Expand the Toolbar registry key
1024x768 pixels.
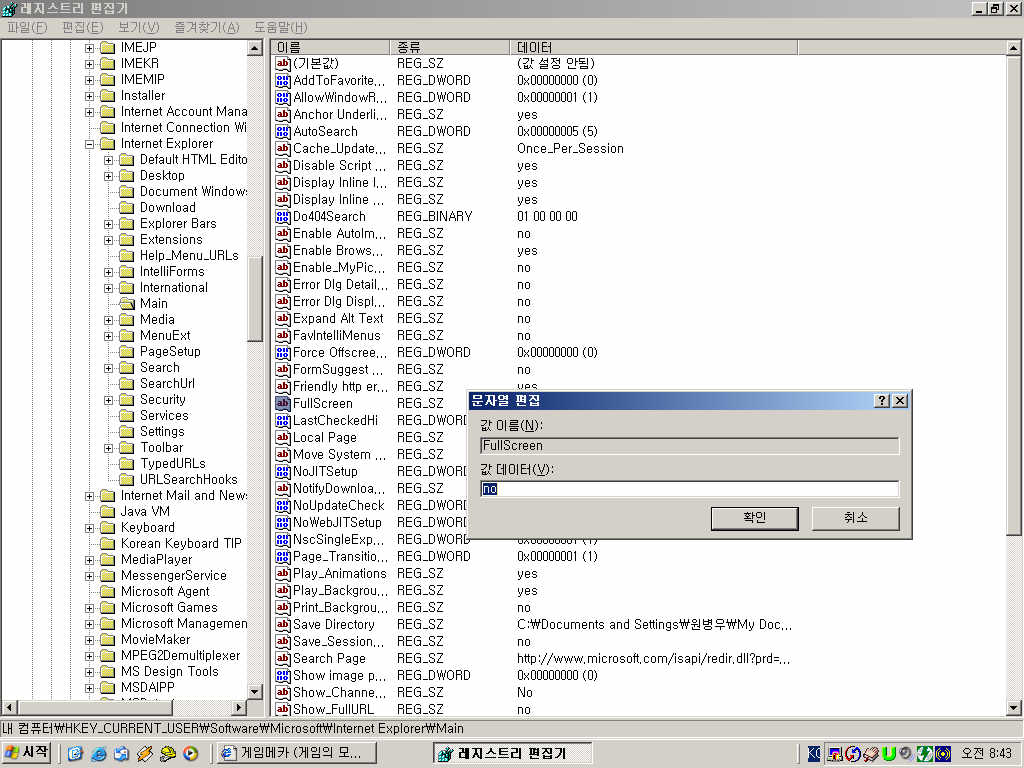pyautogui.click(x=108, y=447)
